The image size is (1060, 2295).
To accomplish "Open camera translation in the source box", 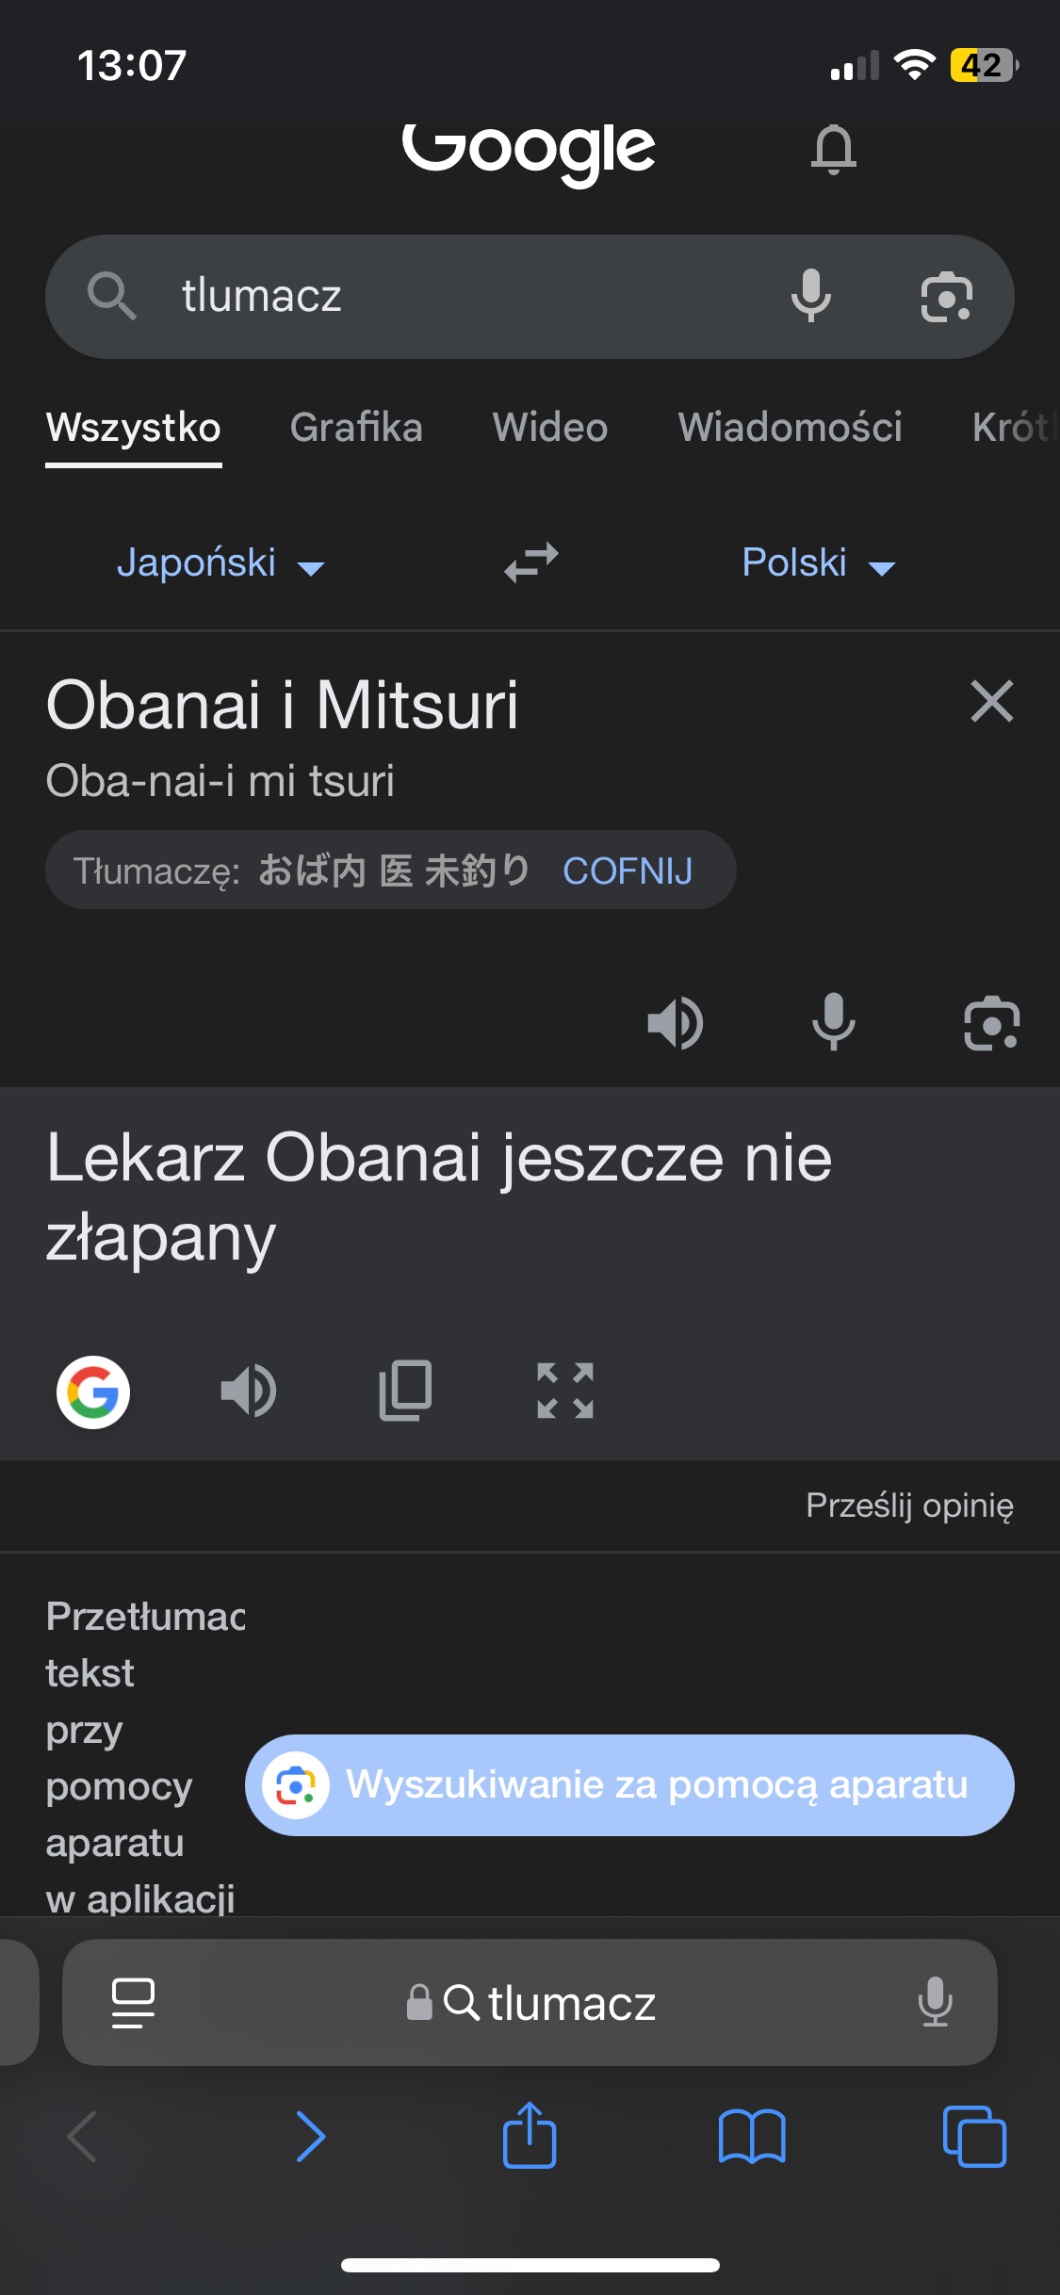I will (x=991, y=1023).
